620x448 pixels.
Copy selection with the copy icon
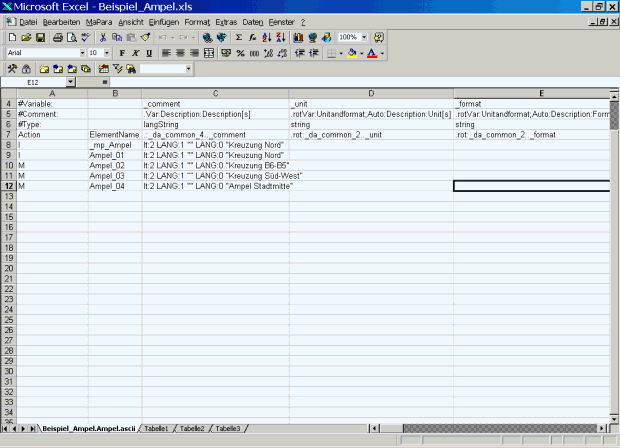[117, 38]
